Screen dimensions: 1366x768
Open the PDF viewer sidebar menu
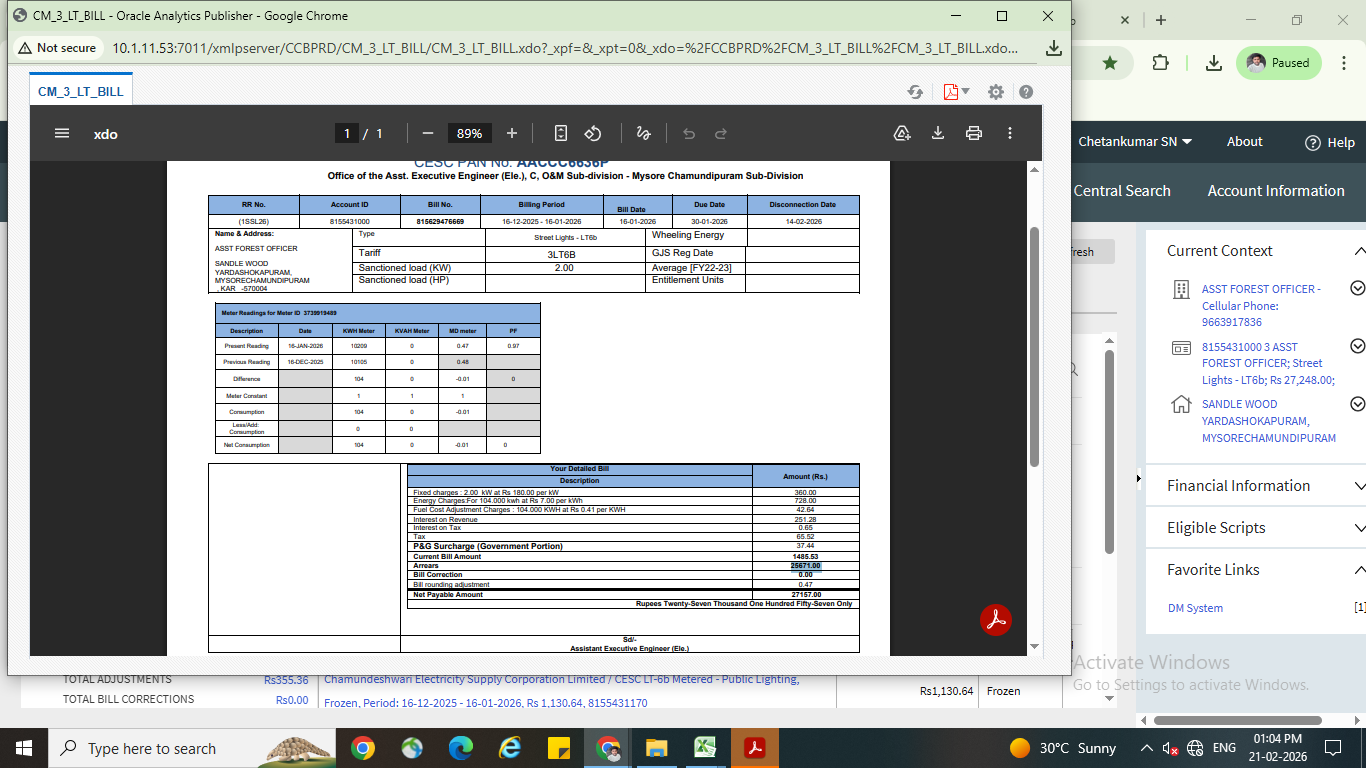coord(62,133)
